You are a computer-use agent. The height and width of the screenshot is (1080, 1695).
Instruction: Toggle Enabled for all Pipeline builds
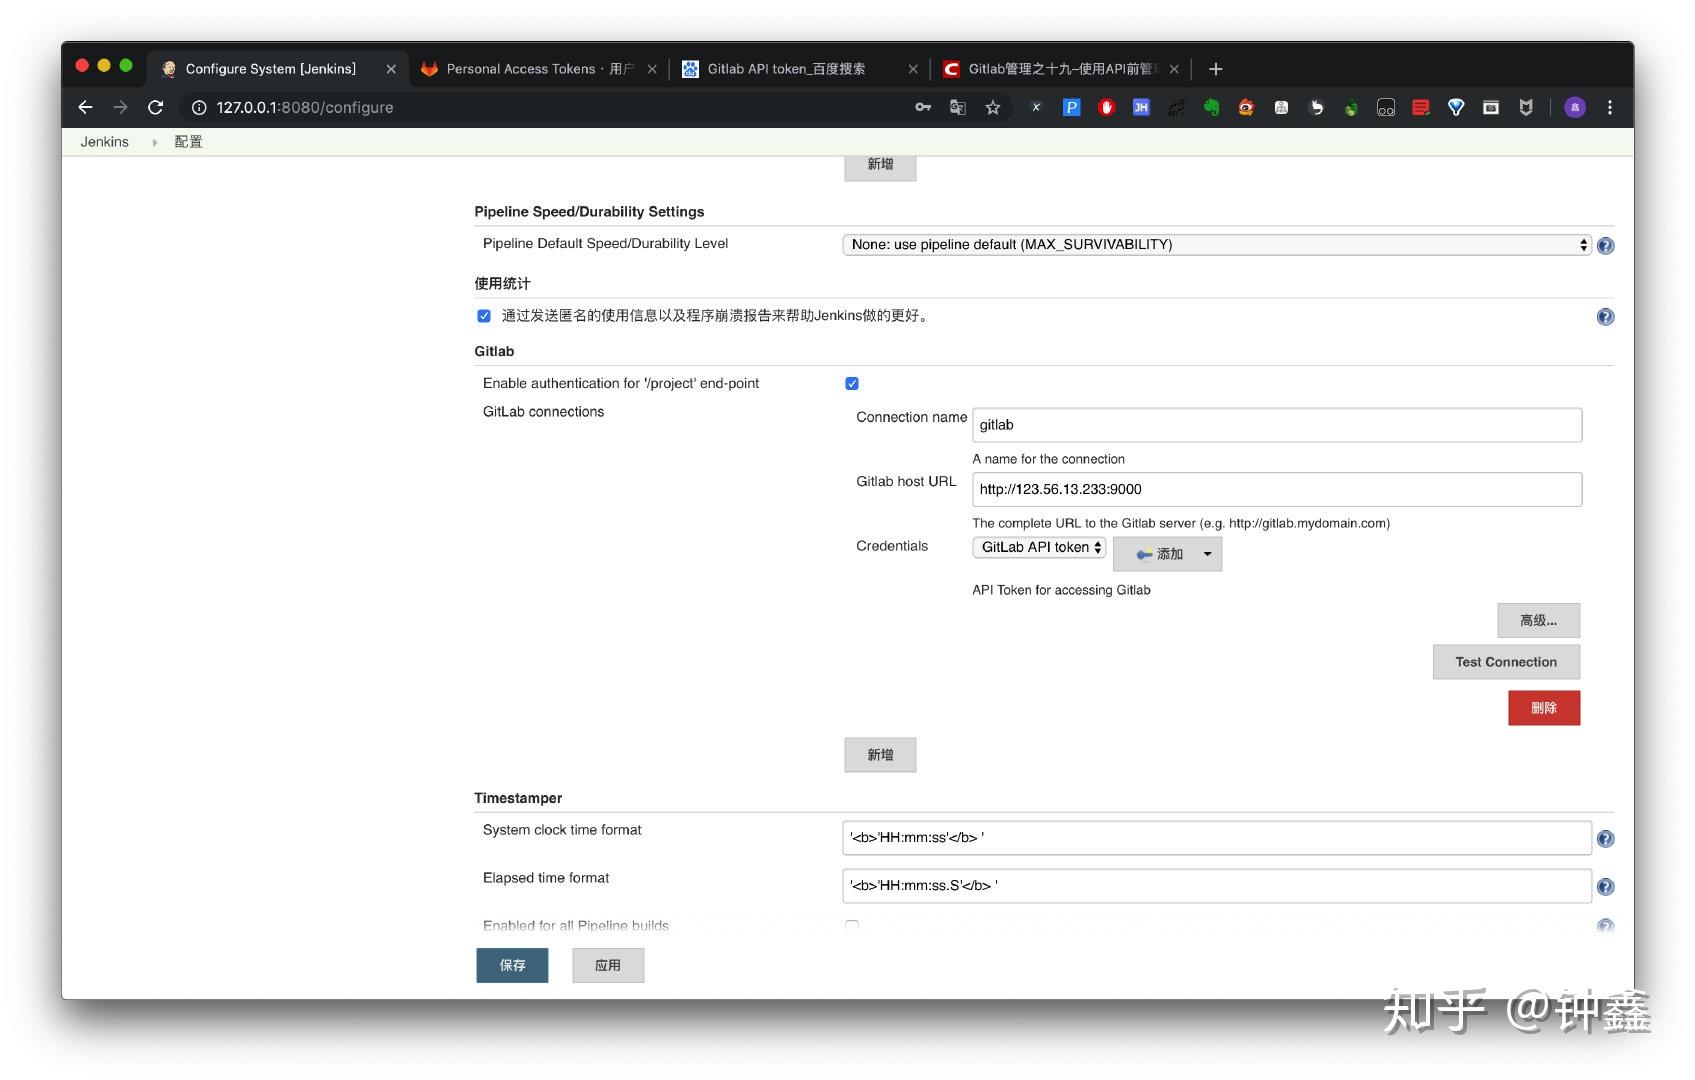click(852, 926)
